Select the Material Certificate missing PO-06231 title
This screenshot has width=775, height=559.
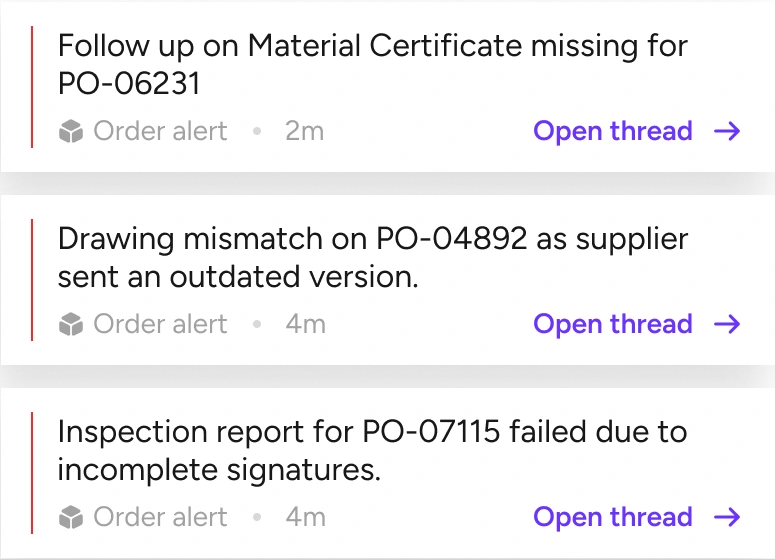372,64
